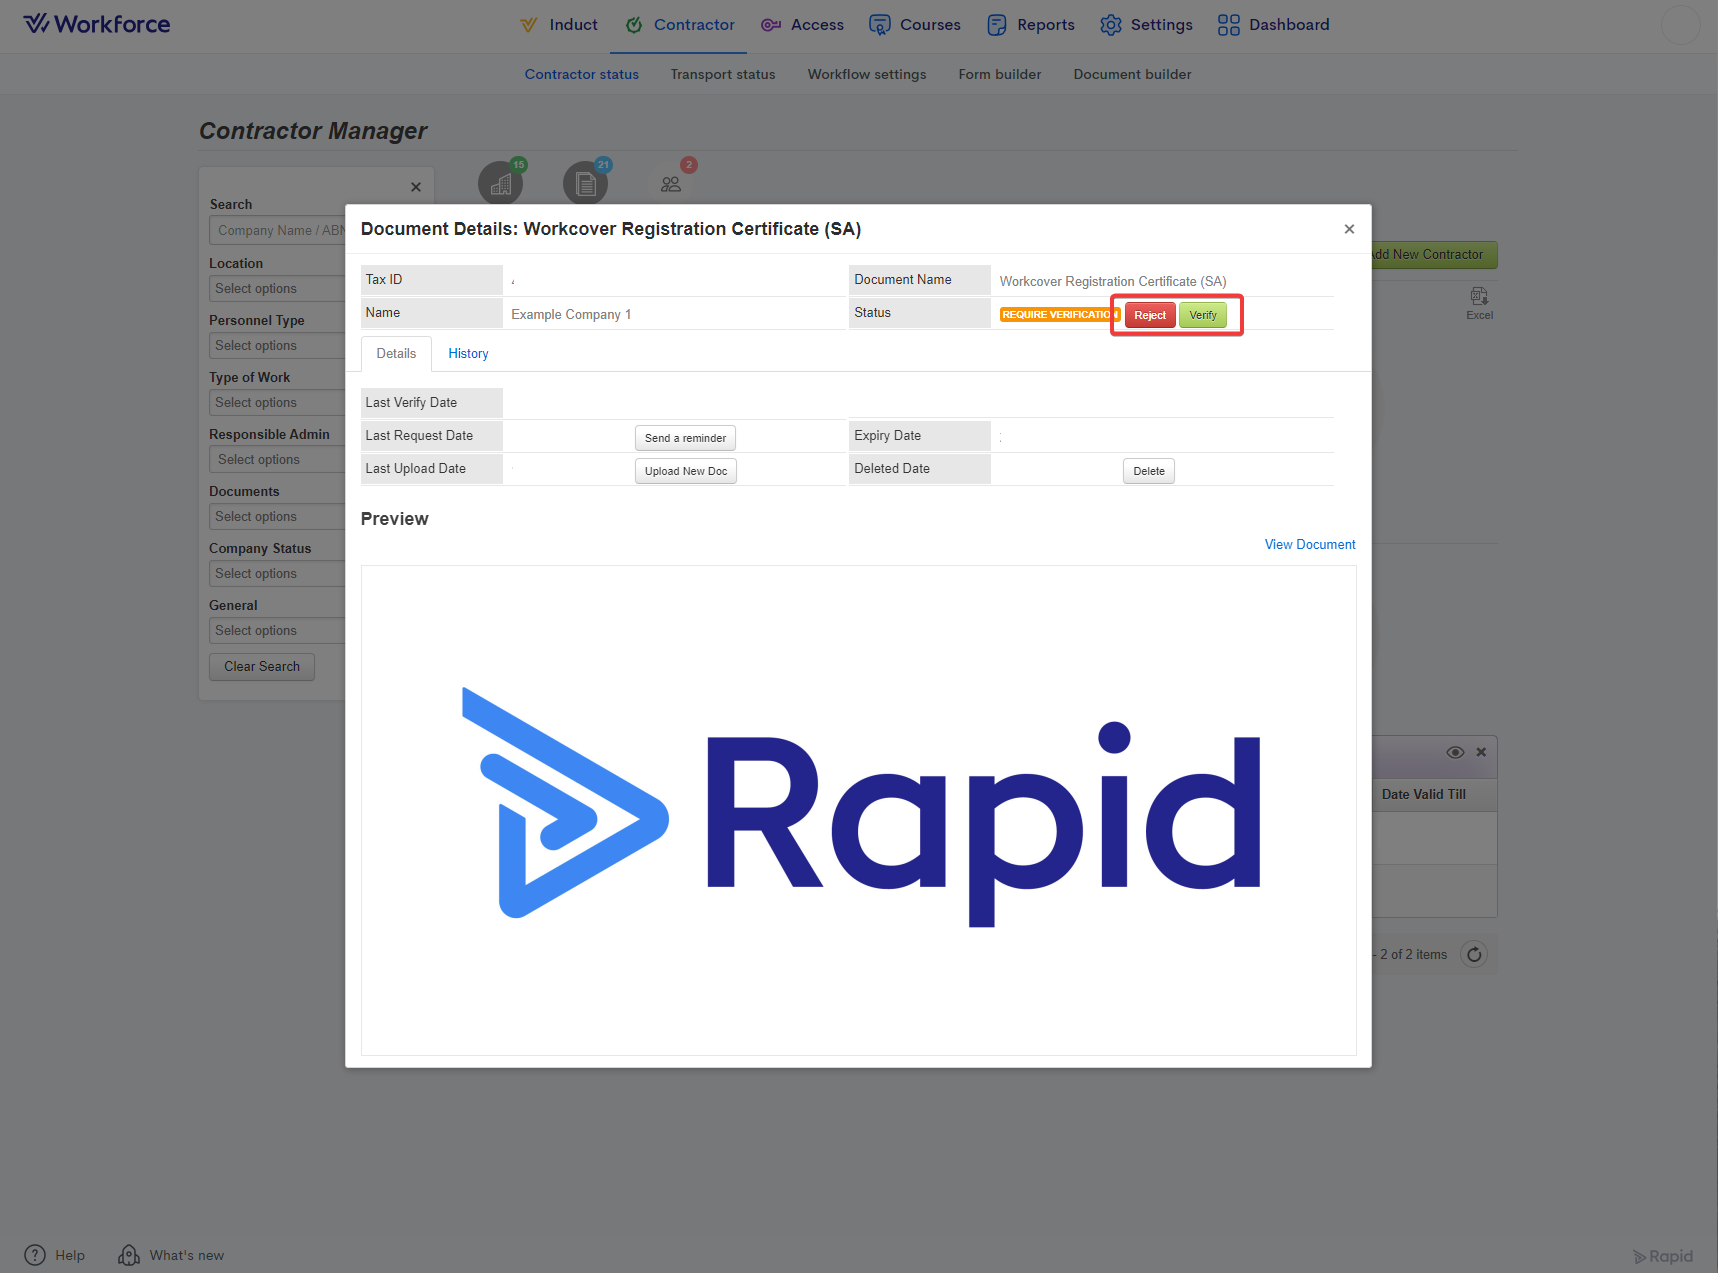Click the Induct checkmark icon
Screen dimensions: 1718x1273
click(x=529, y=25)
